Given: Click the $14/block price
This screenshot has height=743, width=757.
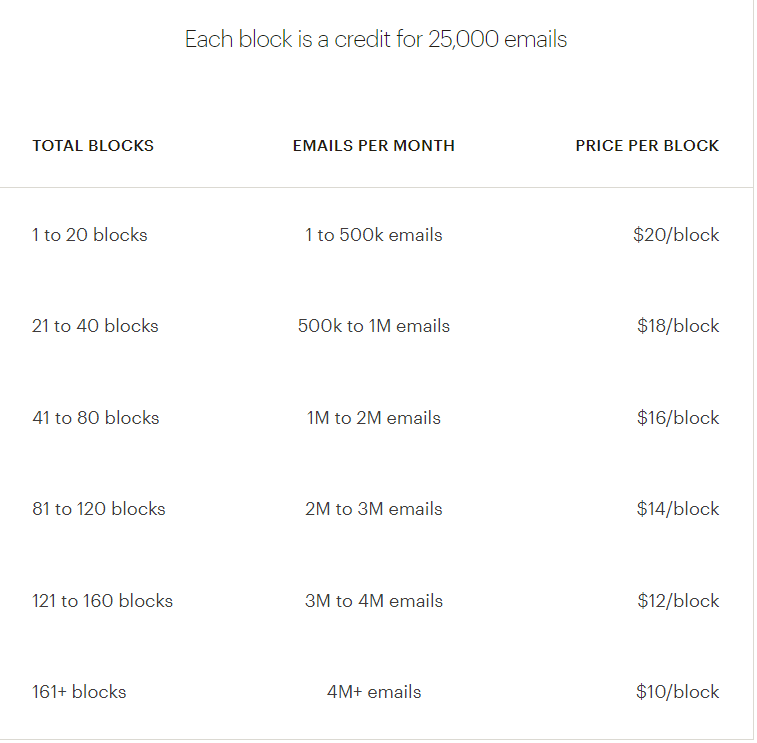Looking at the screenshot, I should [678, 509].
